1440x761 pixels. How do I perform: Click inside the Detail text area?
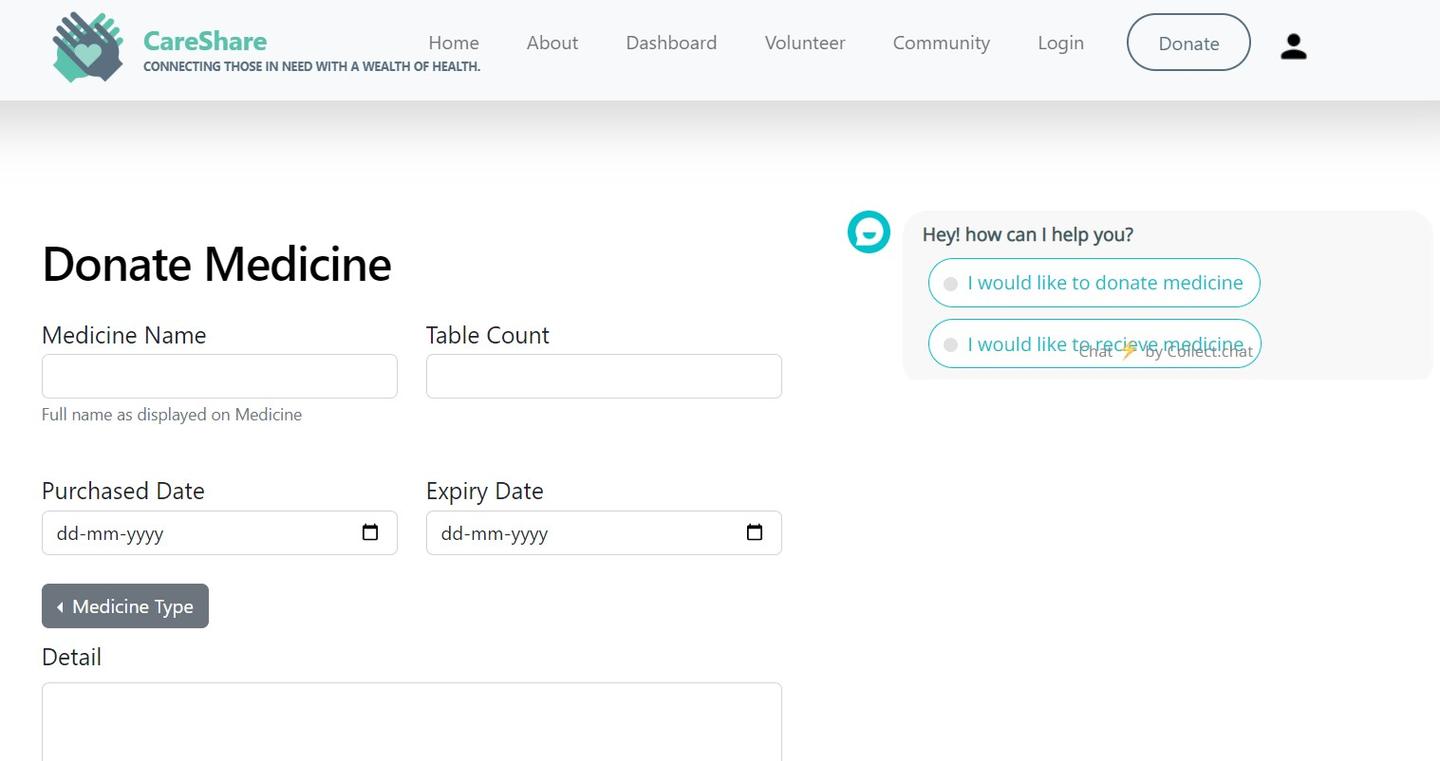pos(411,721)
